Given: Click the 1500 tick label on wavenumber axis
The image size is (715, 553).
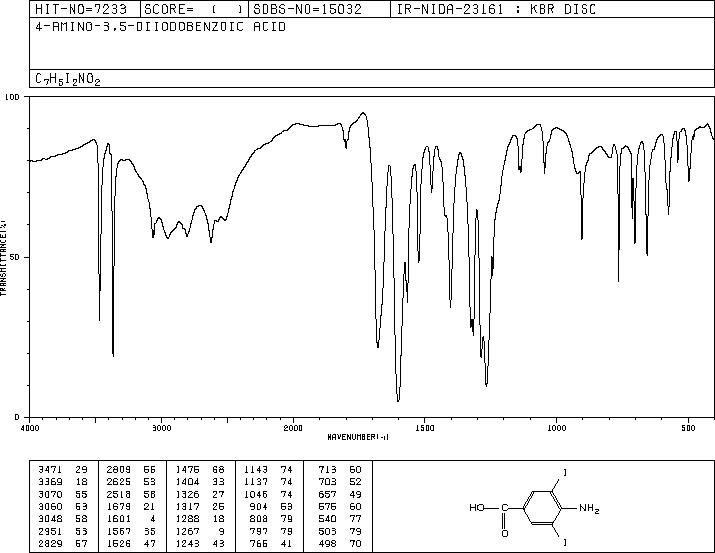Looking at the screenshot, I should (x=425, y=428).
